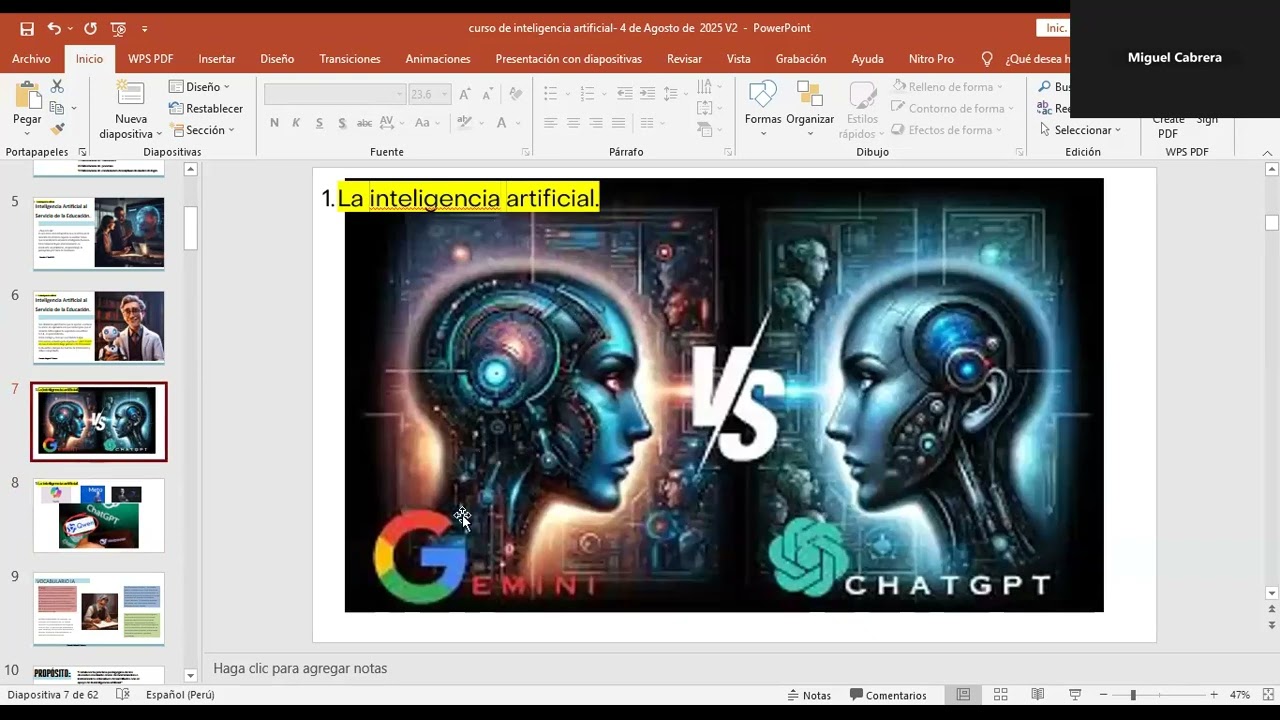
Task: Click the zoom out minus button
Action: [x=1103, y=695]
